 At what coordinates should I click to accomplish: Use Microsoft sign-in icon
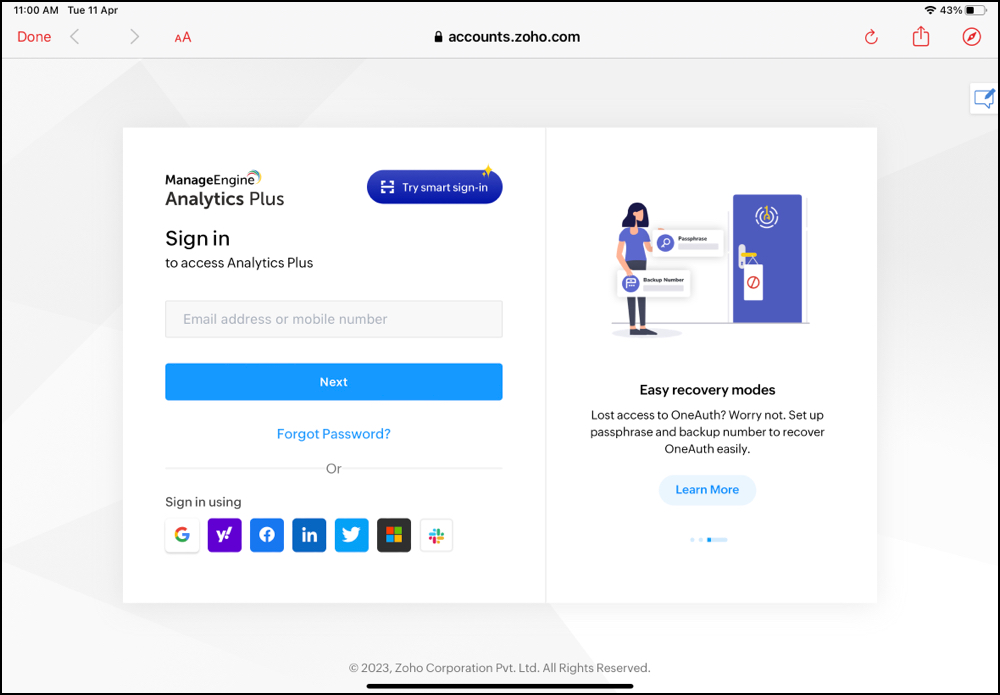pyautogui.click(x=394, y=535)
